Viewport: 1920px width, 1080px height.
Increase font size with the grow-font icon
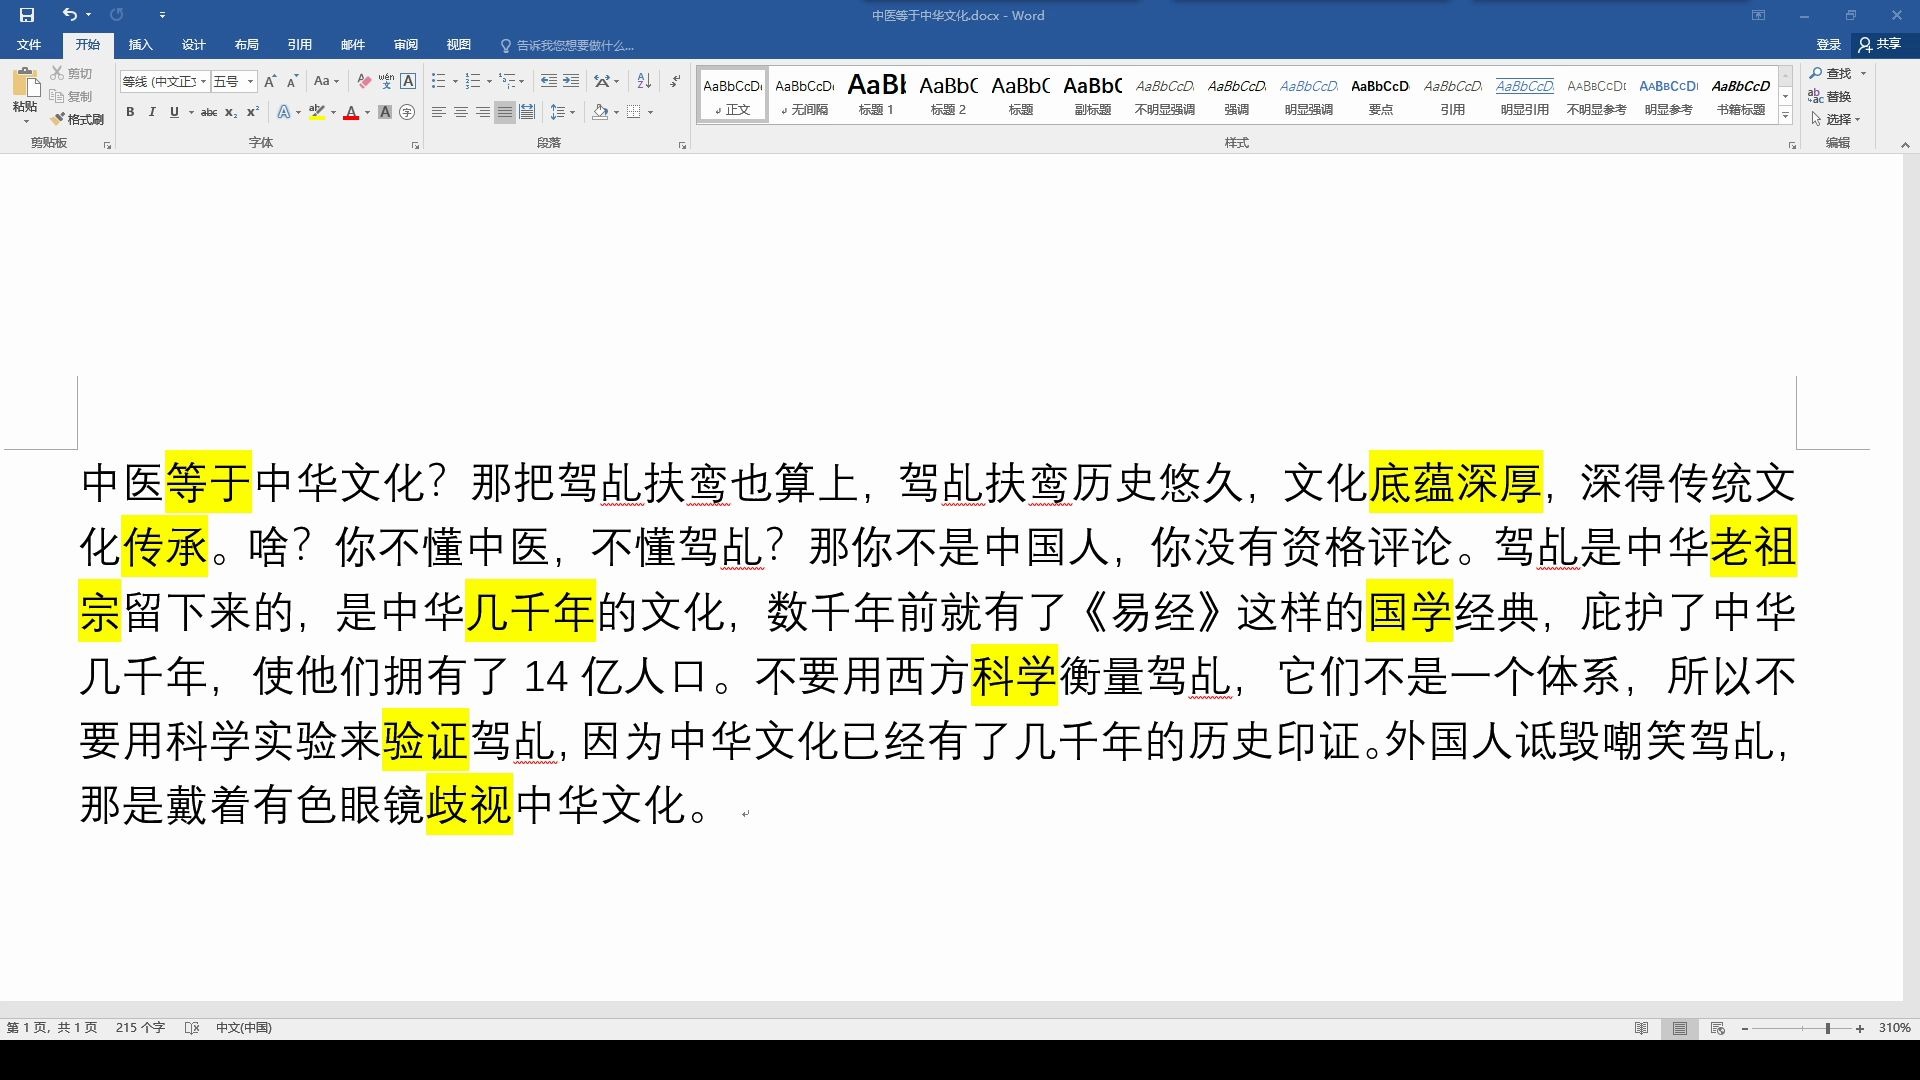(x=270, y=81)
